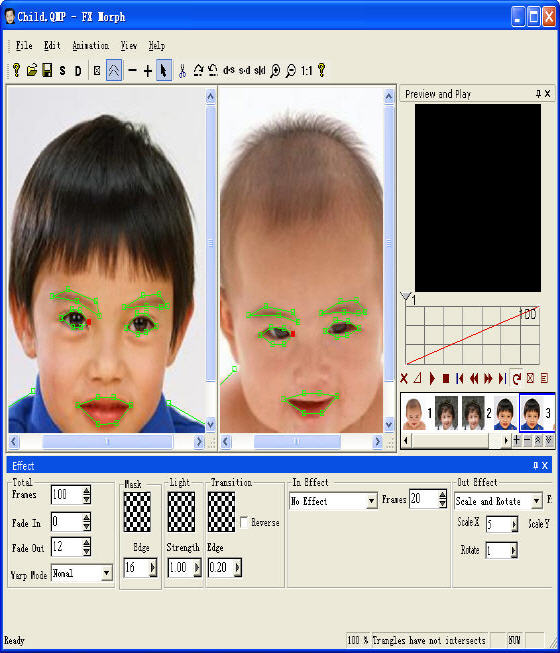Click the zoom in magnifier icon
The width and height of the screenshot is (560, 653).
tap(275, 70)
